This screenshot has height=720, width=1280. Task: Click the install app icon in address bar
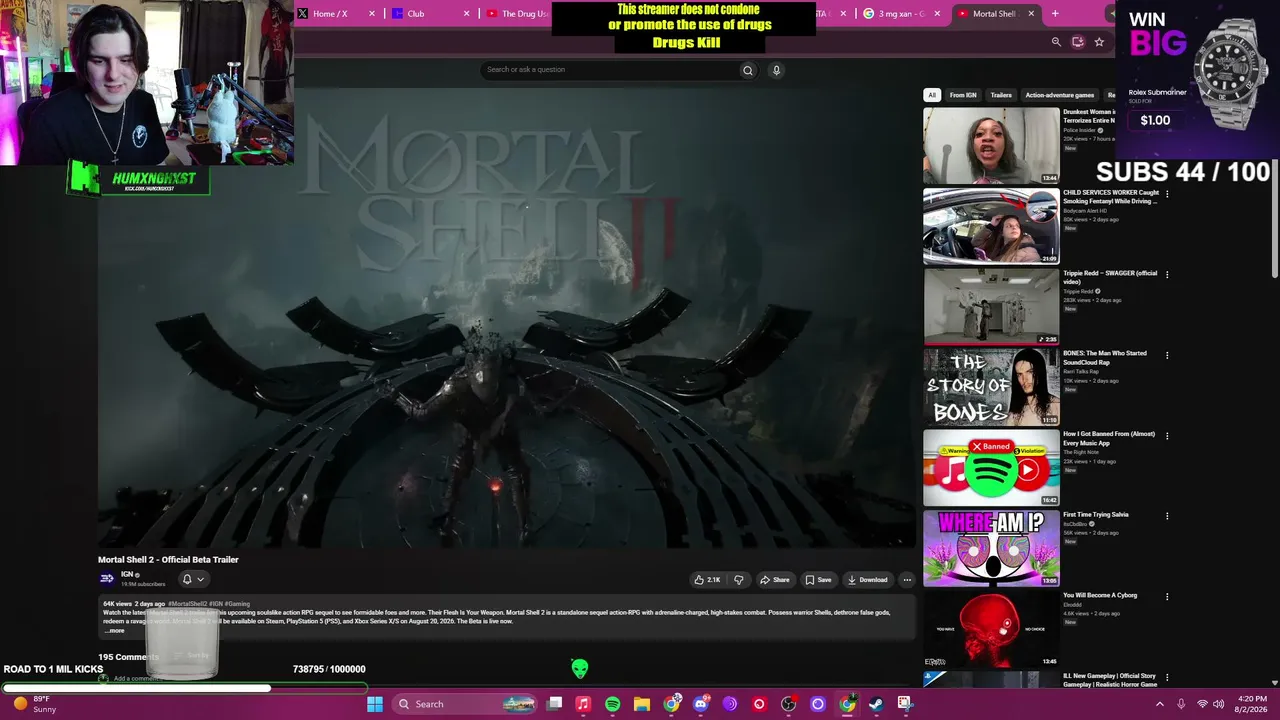(x=1077, y=42)
